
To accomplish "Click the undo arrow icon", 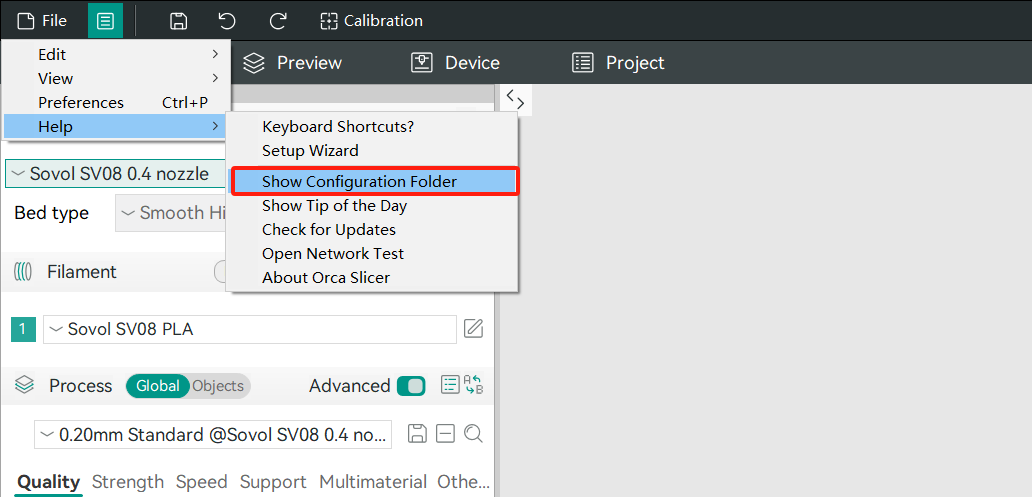I will click(227, 21).
